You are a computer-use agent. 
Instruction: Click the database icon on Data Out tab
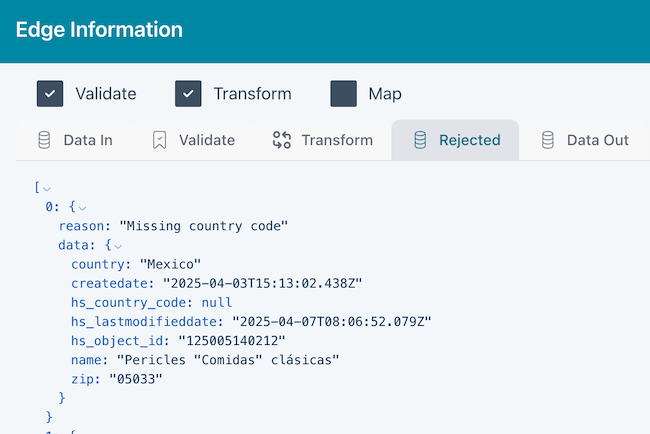(548, 140)
